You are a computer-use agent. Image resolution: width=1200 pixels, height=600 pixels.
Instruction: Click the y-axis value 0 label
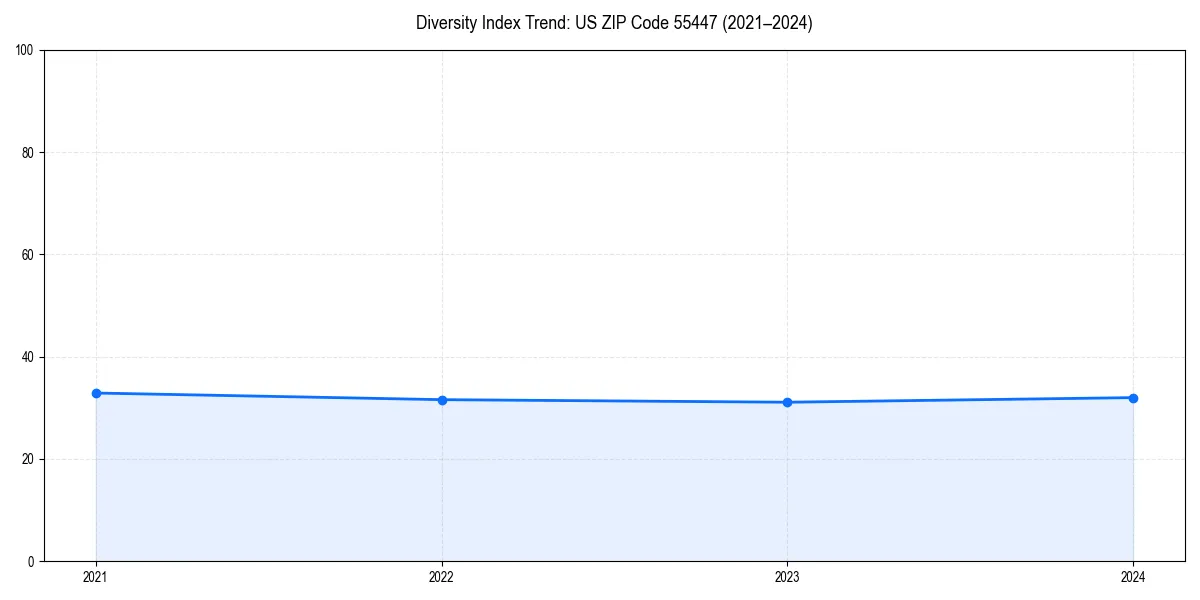click(x=31, y=559)
